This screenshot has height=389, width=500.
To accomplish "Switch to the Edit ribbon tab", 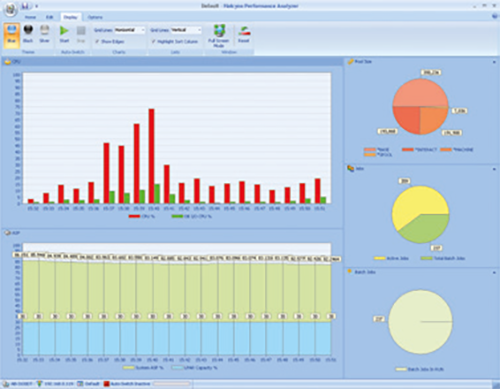I will click(49, 17).
